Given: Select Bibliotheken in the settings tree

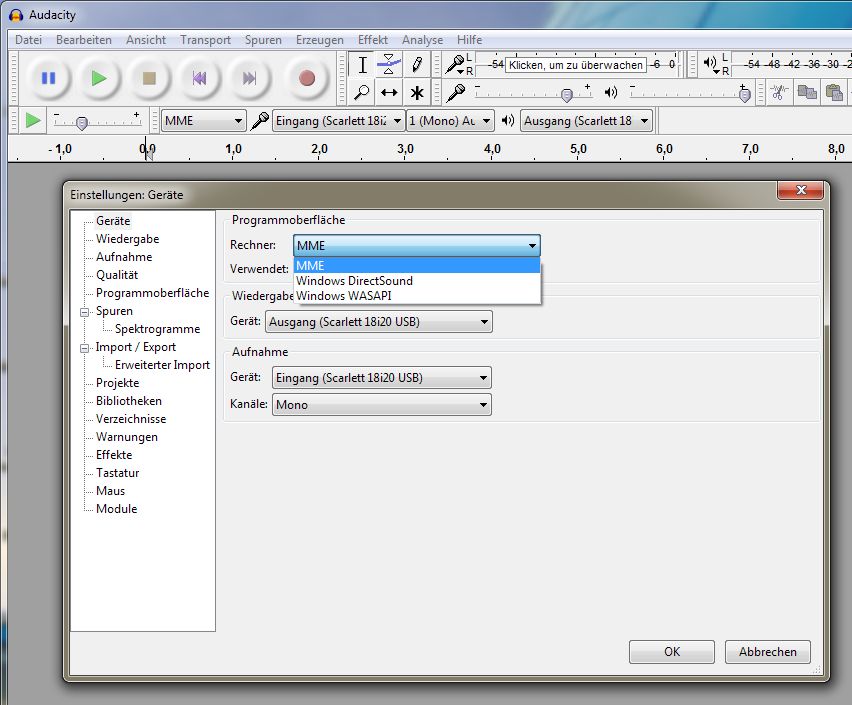Looking at the screenshot, I should click(x=129, y=401).
